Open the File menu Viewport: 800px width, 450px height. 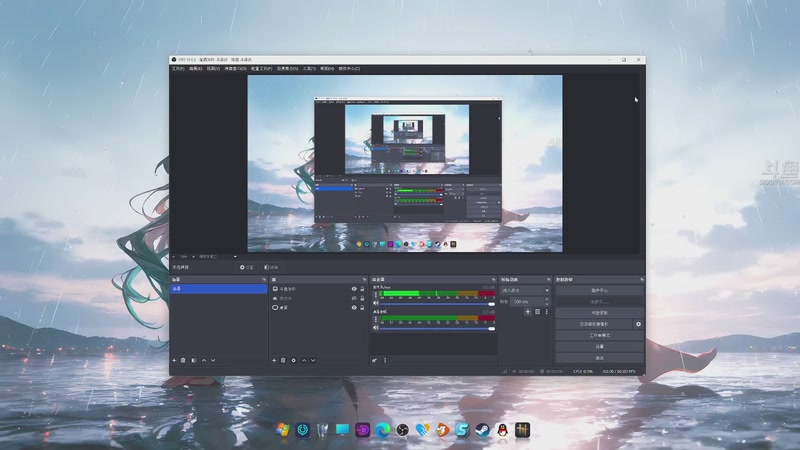pyautogui.click(x=178, y=68)
